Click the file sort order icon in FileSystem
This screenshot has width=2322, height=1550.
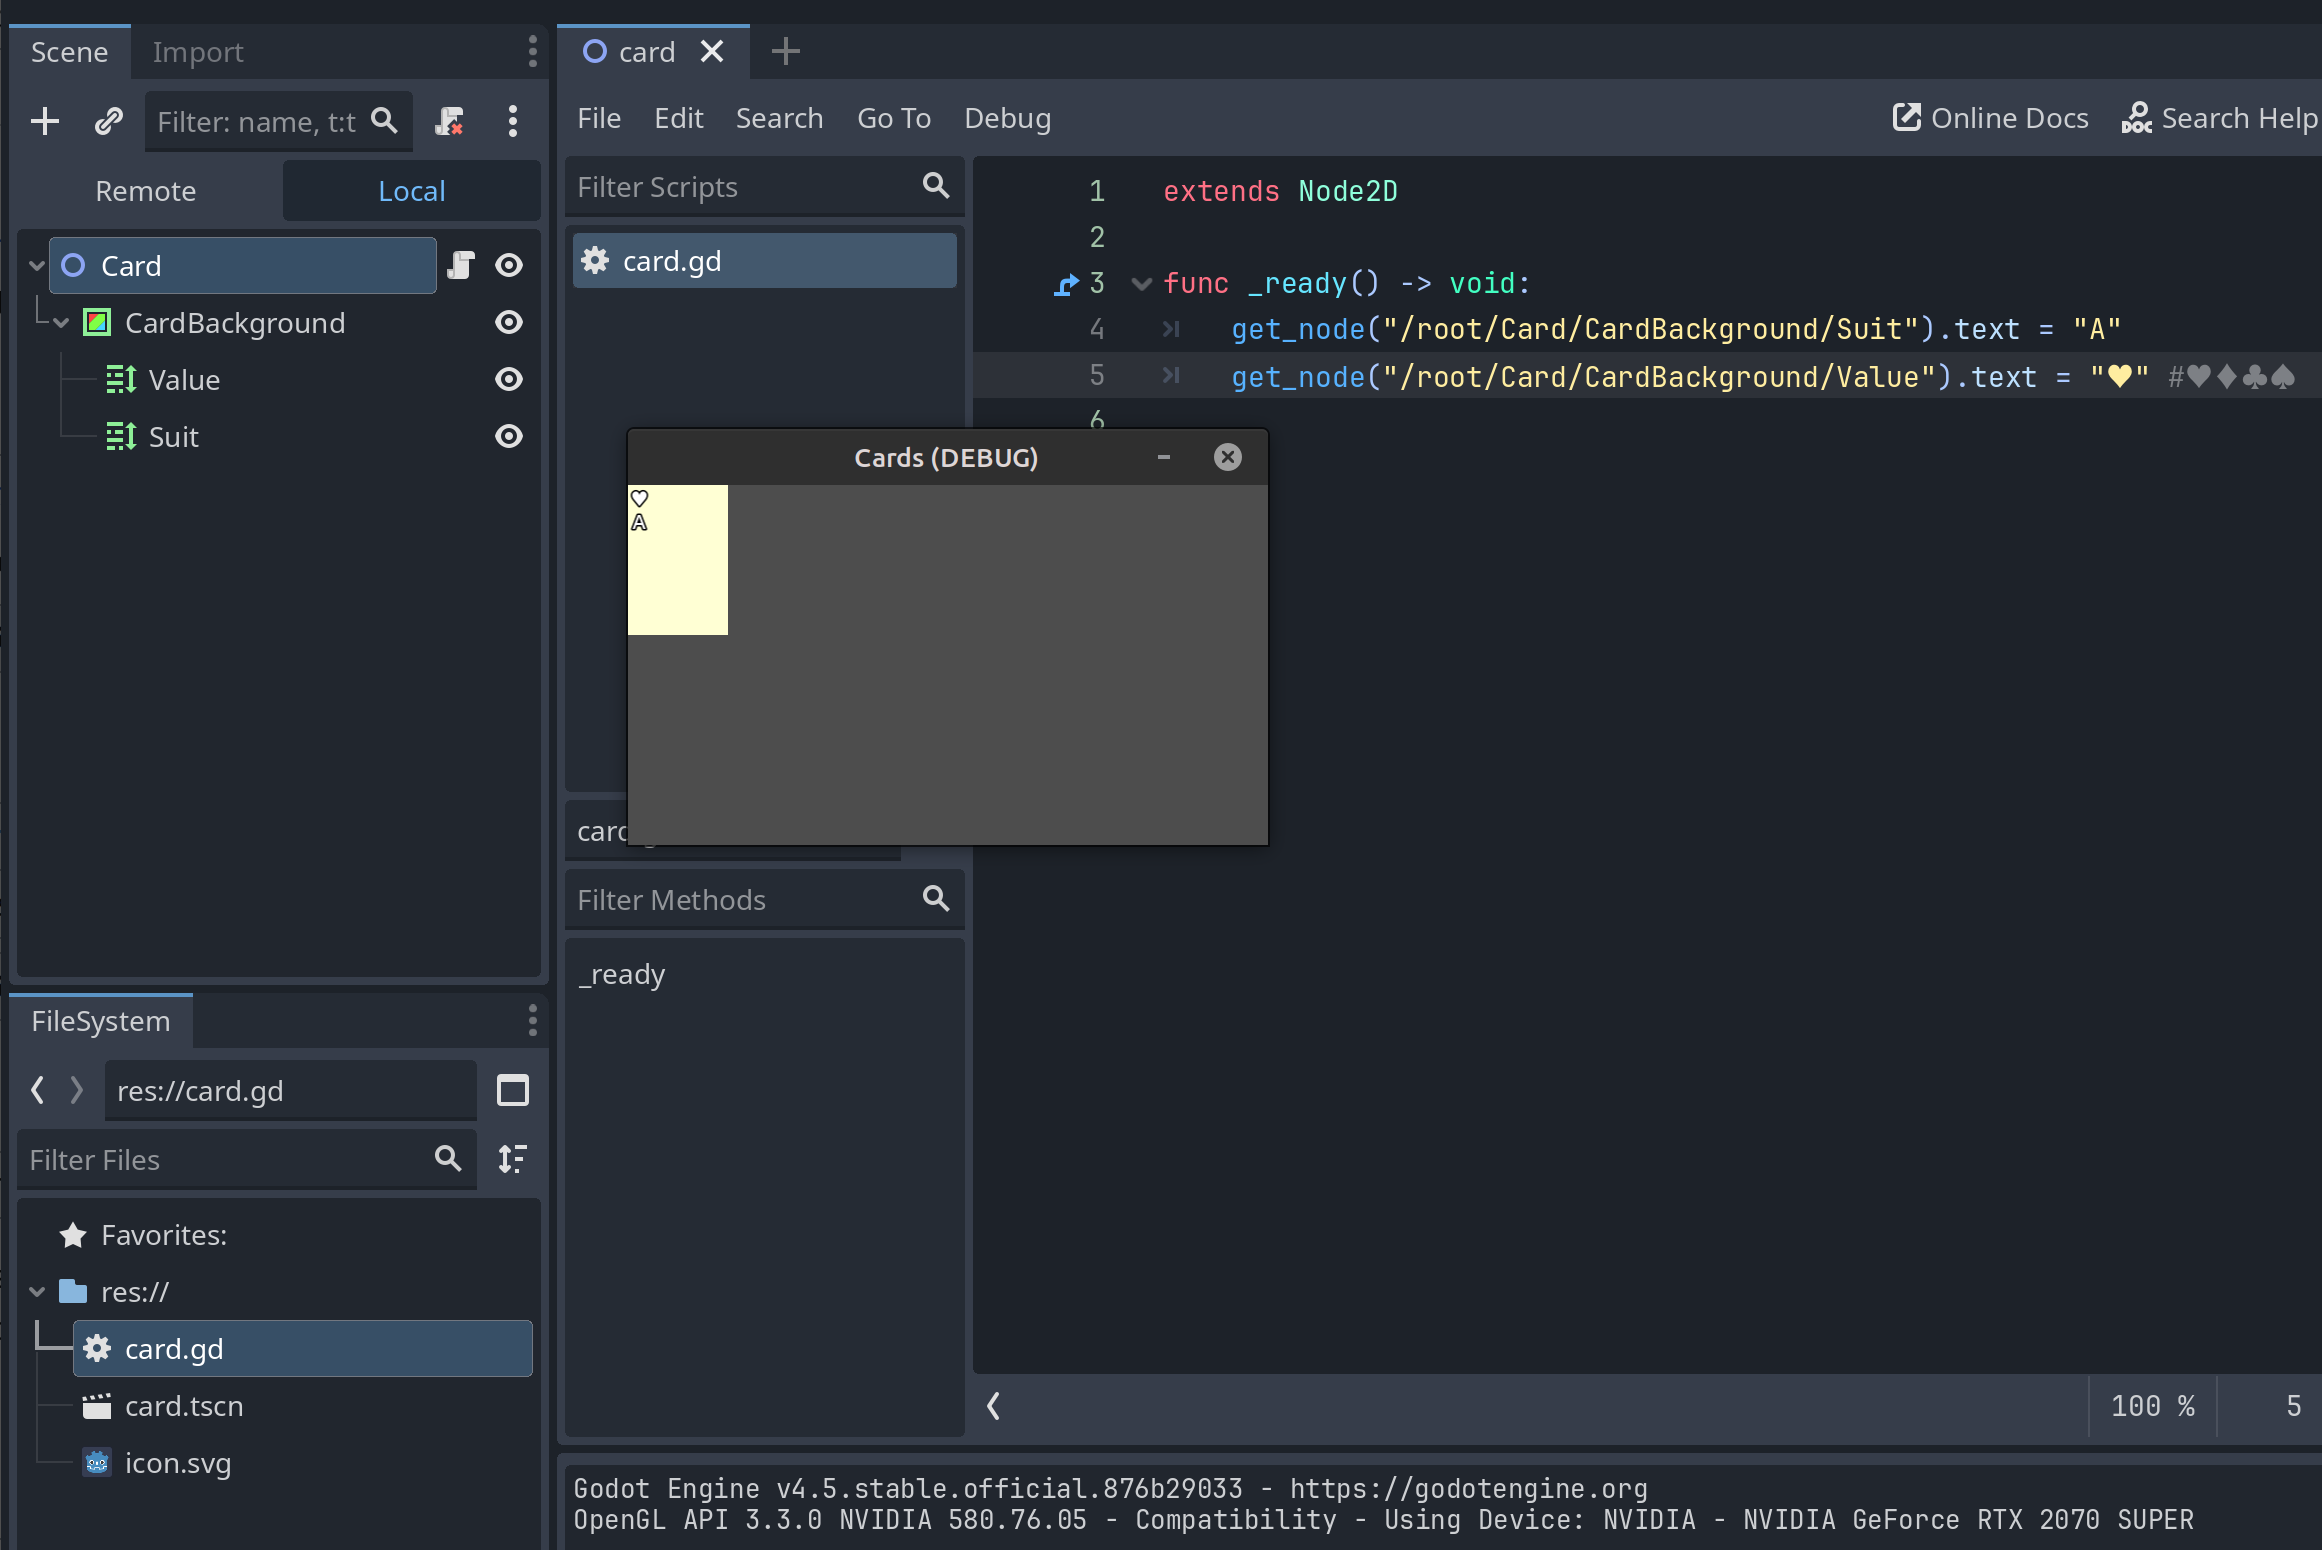(x=512, y=1159)
